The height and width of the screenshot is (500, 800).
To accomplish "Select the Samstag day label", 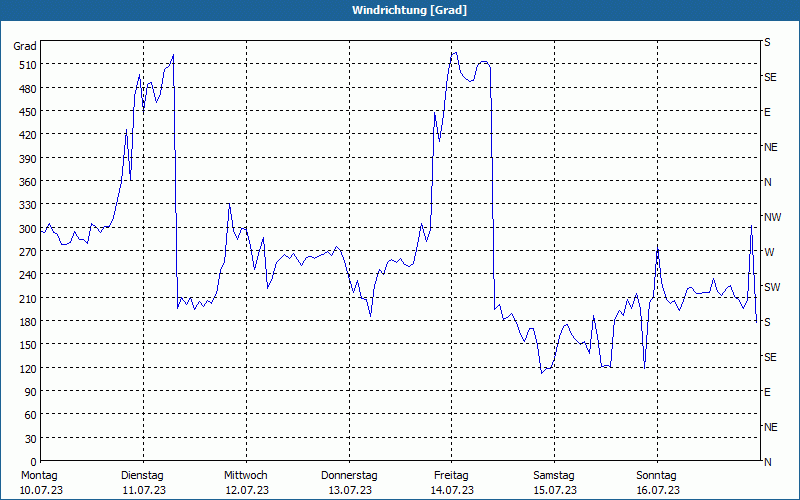I will (x=554, y=475).
